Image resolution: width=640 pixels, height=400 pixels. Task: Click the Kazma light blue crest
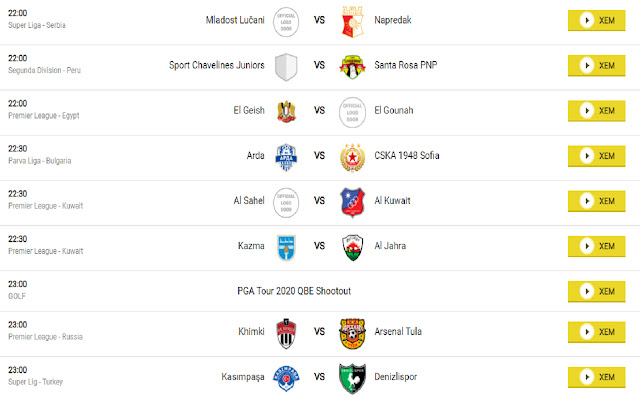point(286,247)
